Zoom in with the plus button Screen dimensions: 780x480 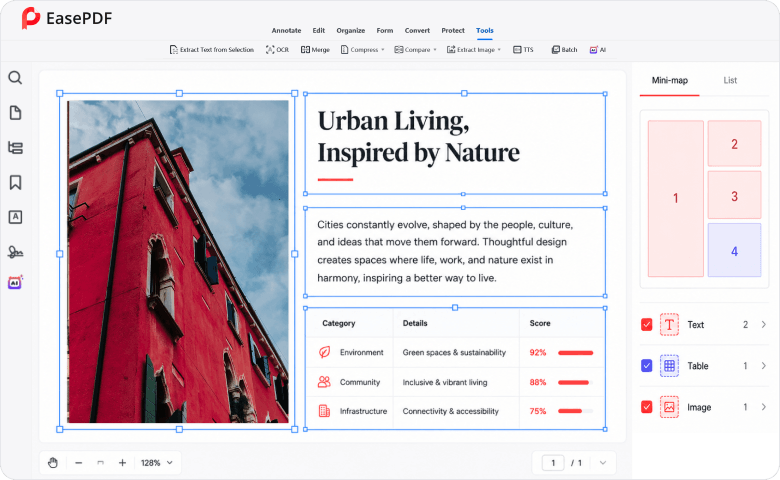point(122,463)
